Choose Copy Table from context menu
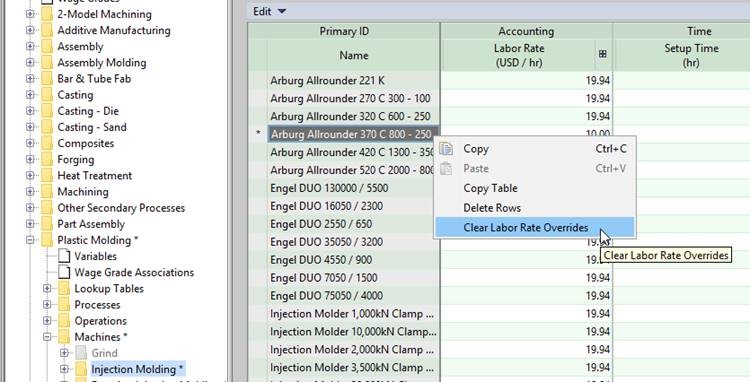Image resolution: width=750 pixels, height=382 pixels. (x=535, y=188)
